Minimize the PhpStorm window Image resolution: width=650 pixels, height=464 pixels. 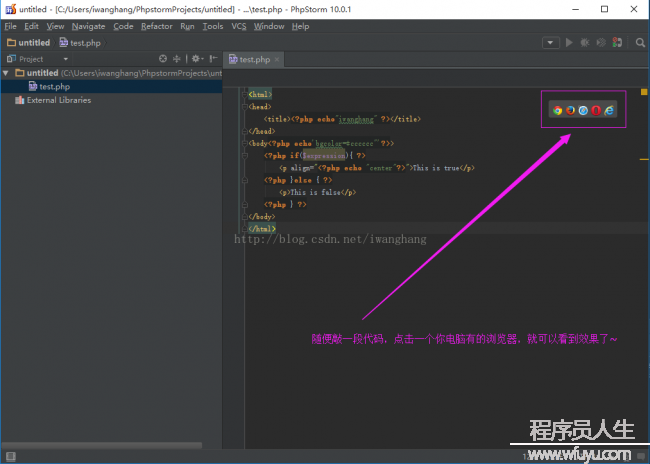pos(575,9)
